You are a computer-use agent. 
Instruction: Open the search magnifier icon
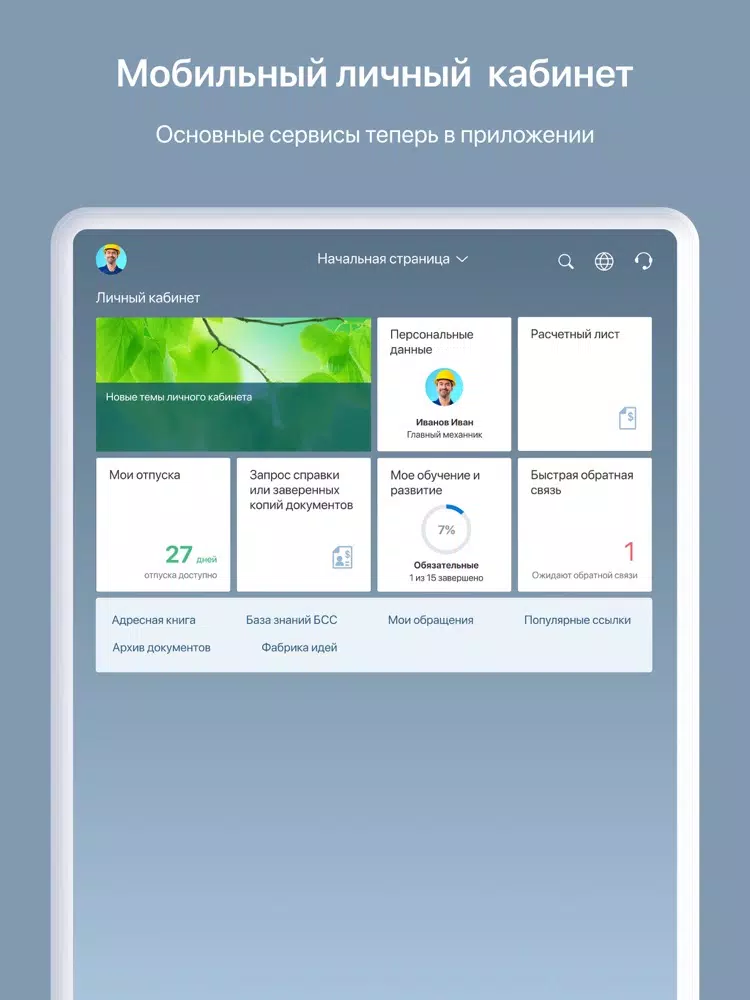(x=566, y=261)
